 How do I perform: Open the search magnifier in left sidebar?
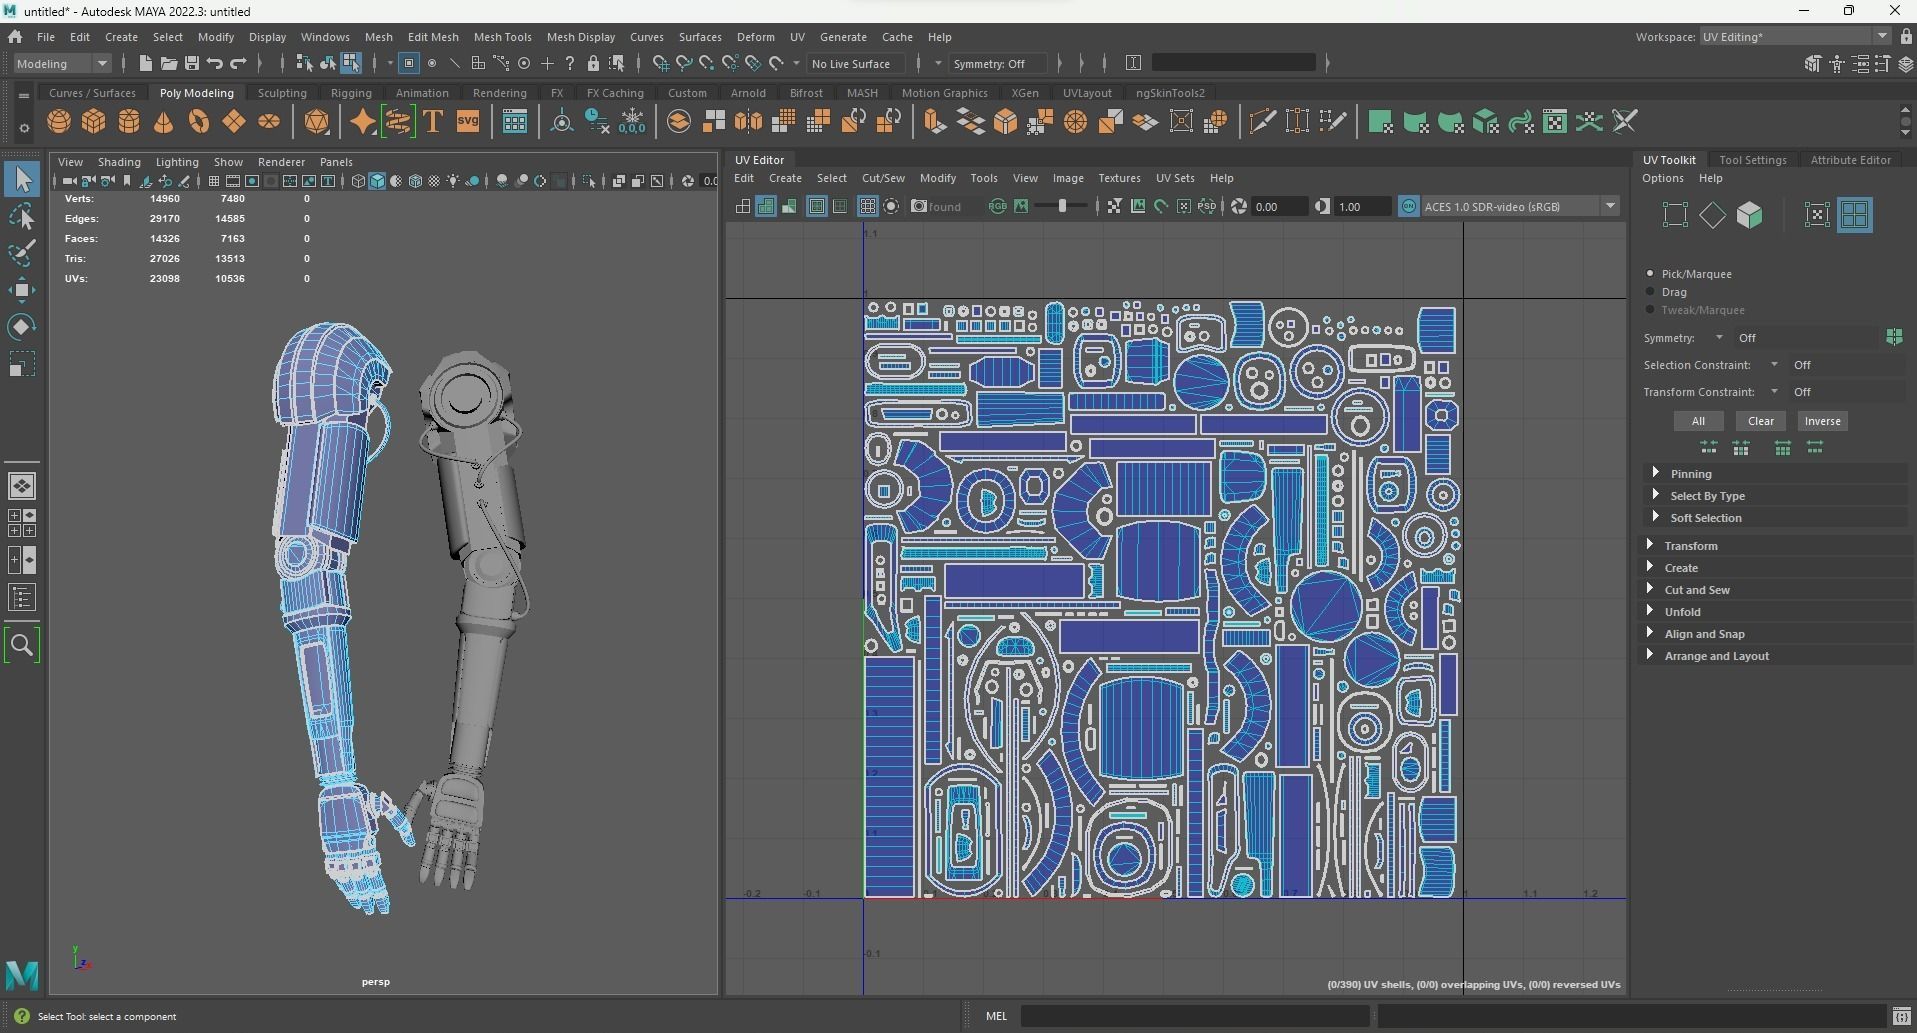pos(22,645)
